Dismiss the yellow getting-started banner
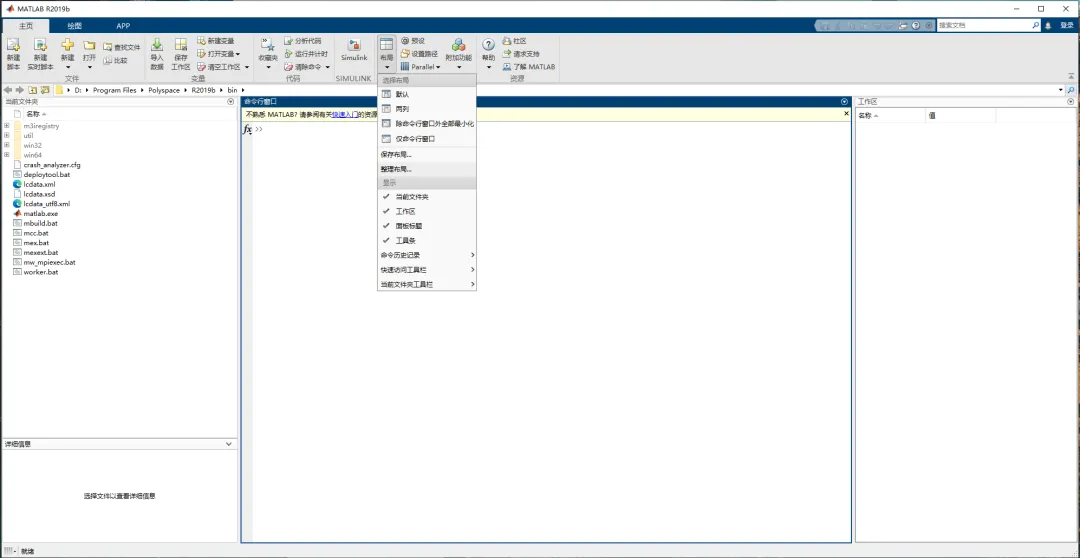 coord(847,114)
